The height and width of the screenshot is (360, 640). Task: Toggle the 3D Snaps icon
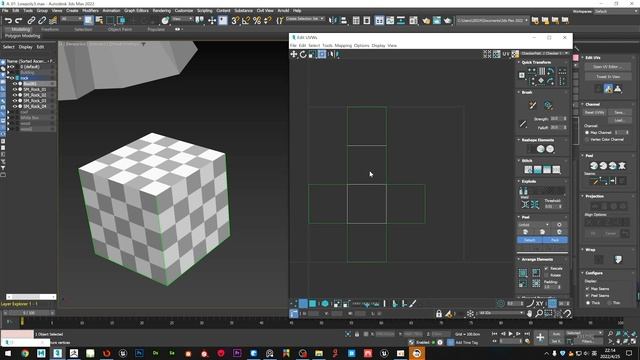tap(235, 20)
